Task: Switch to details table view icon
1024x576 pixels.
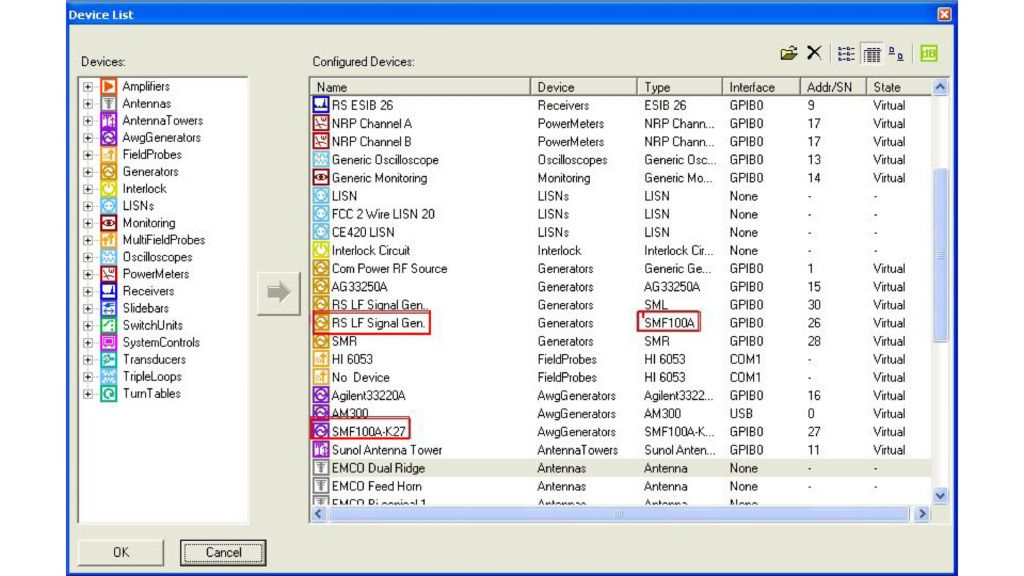Action: coord(872,54)
